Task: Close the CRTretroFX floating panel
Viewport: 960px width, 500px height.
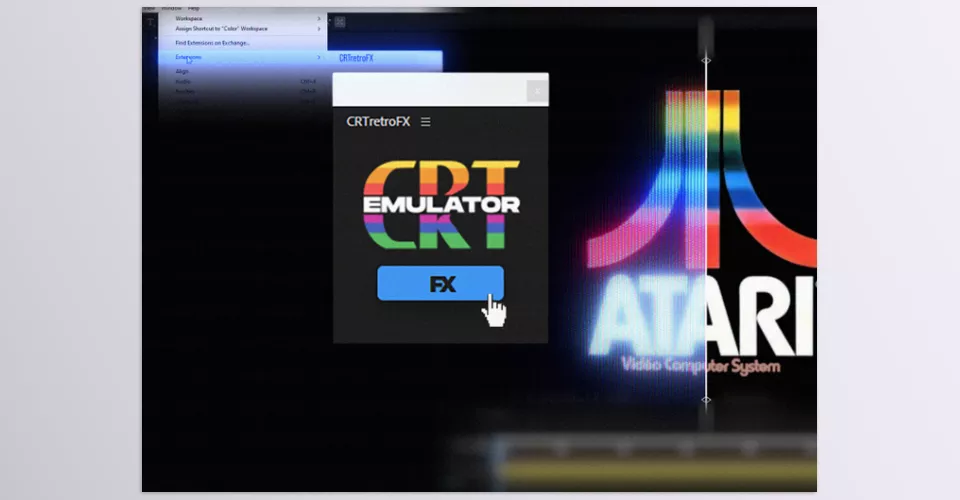Action: [537, 91]
